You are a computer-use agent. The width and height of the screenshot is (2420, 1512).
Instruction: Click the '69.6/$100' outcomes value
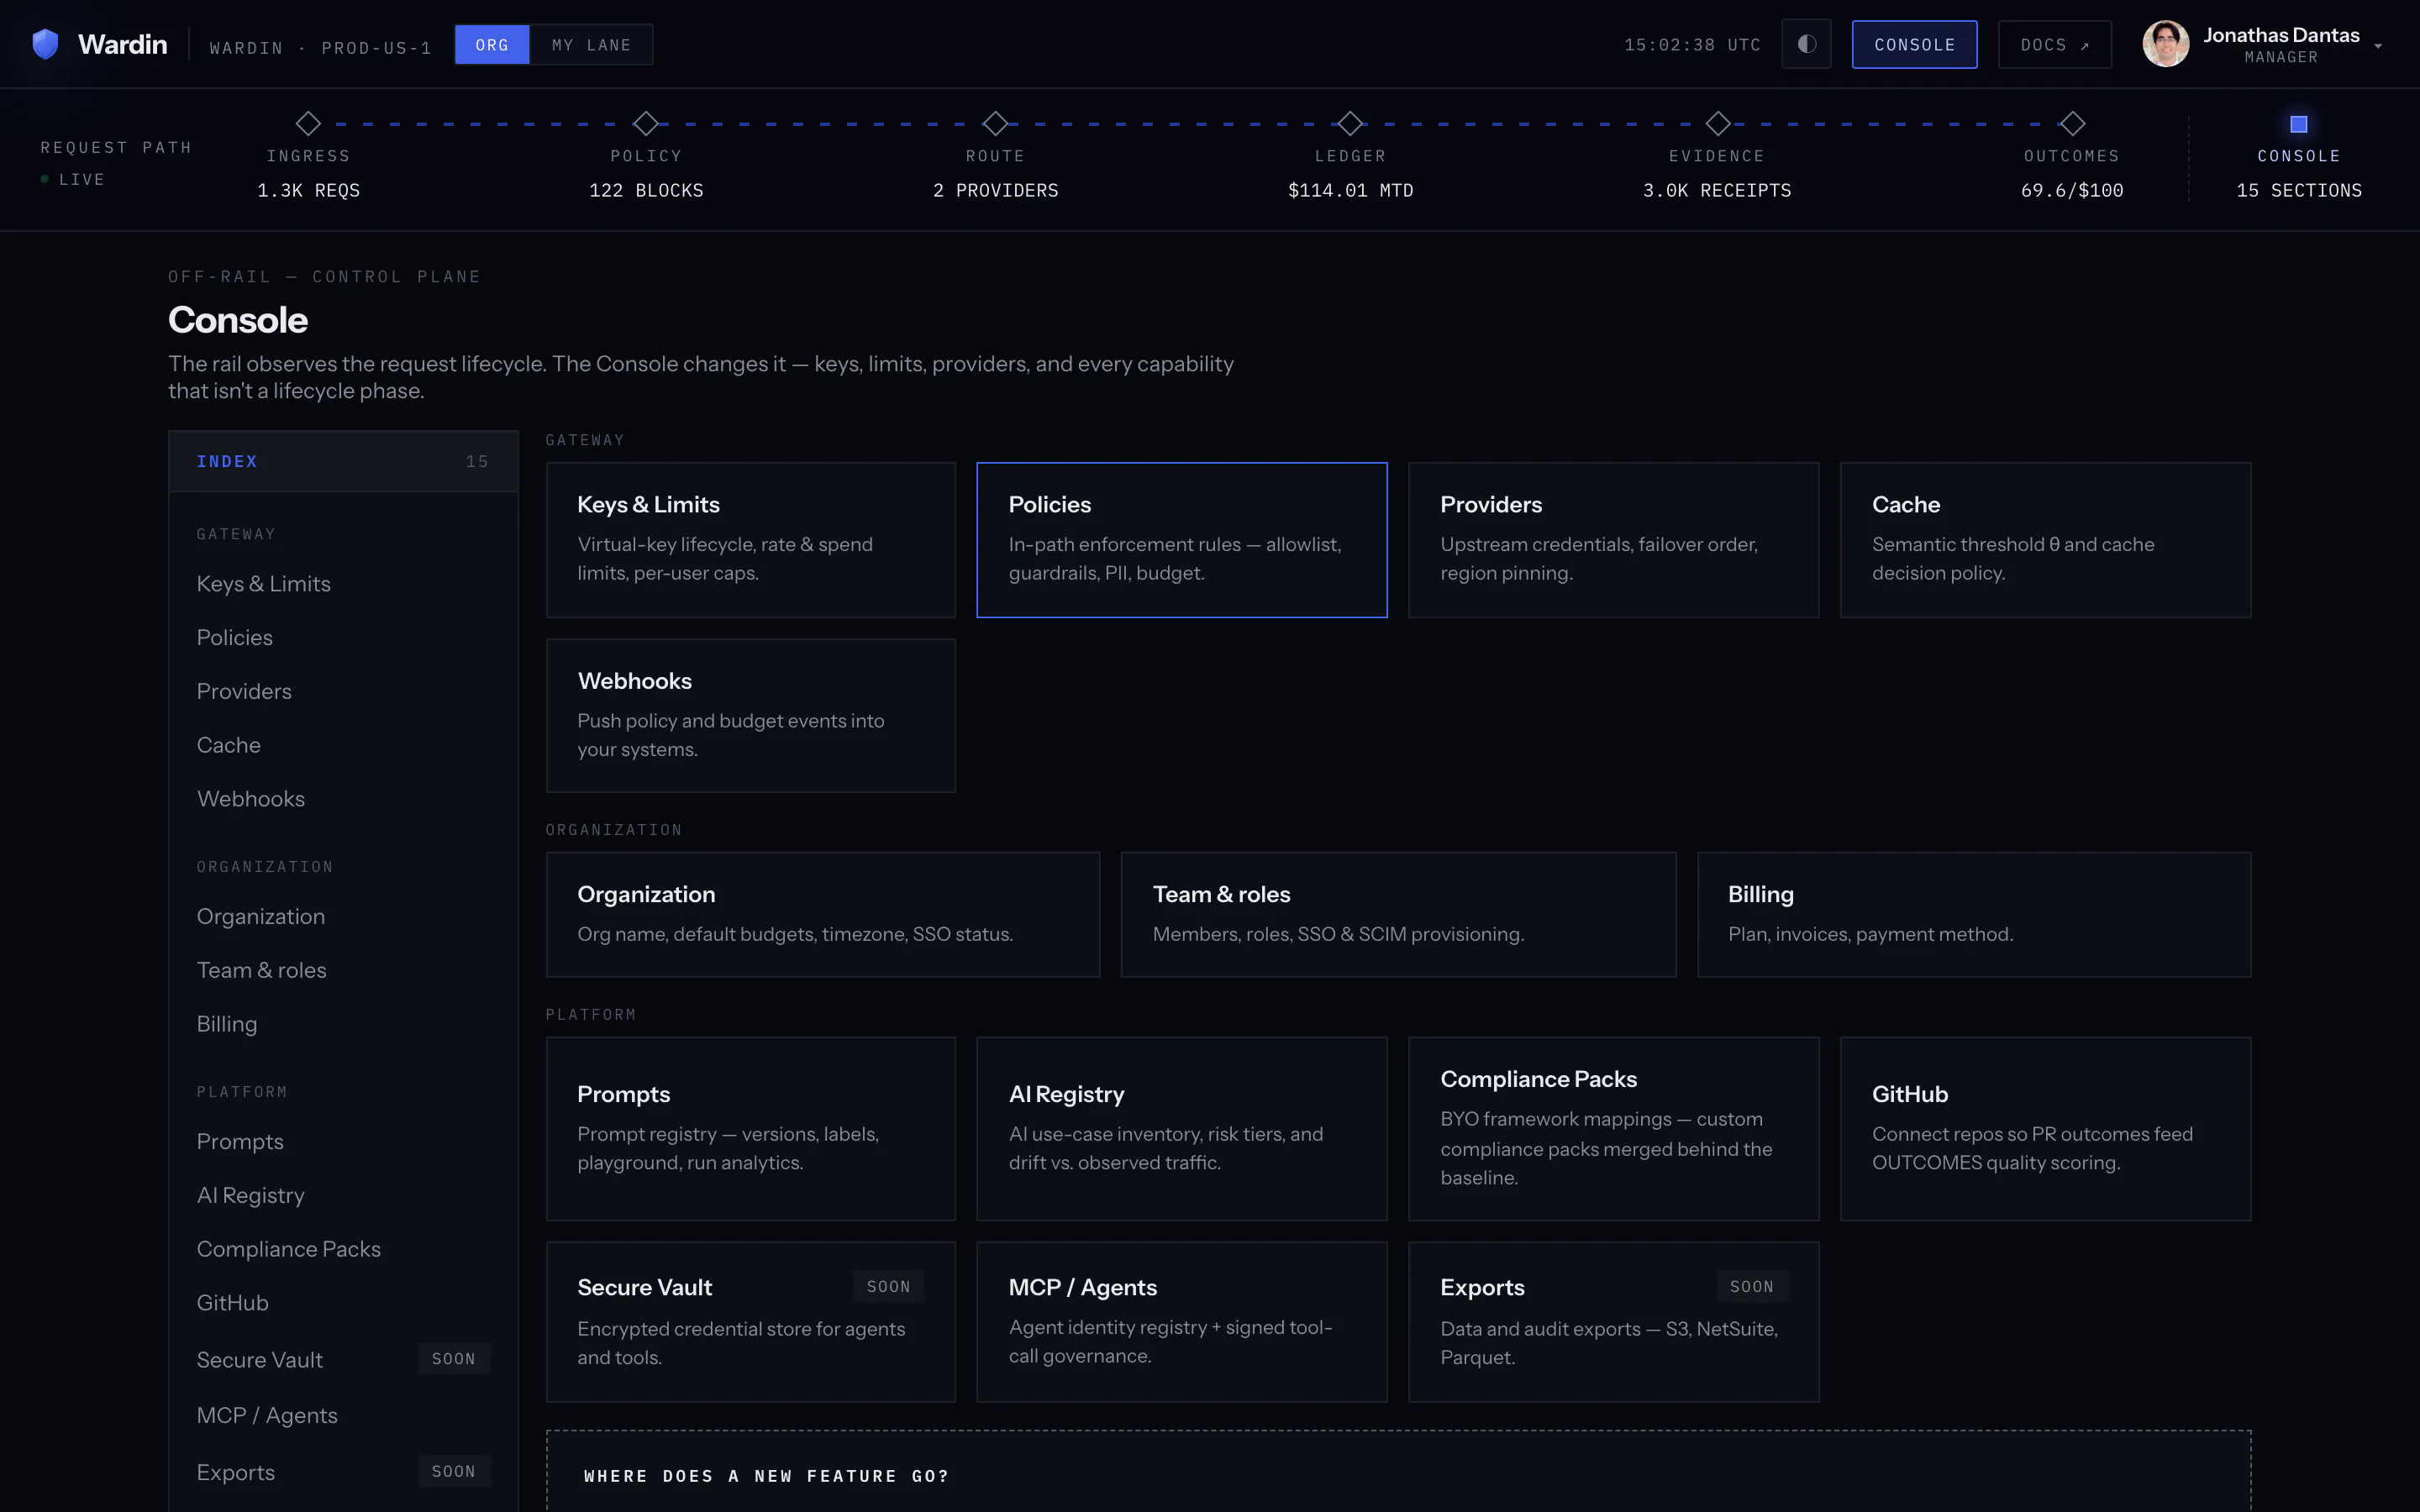click(2072, 190)
